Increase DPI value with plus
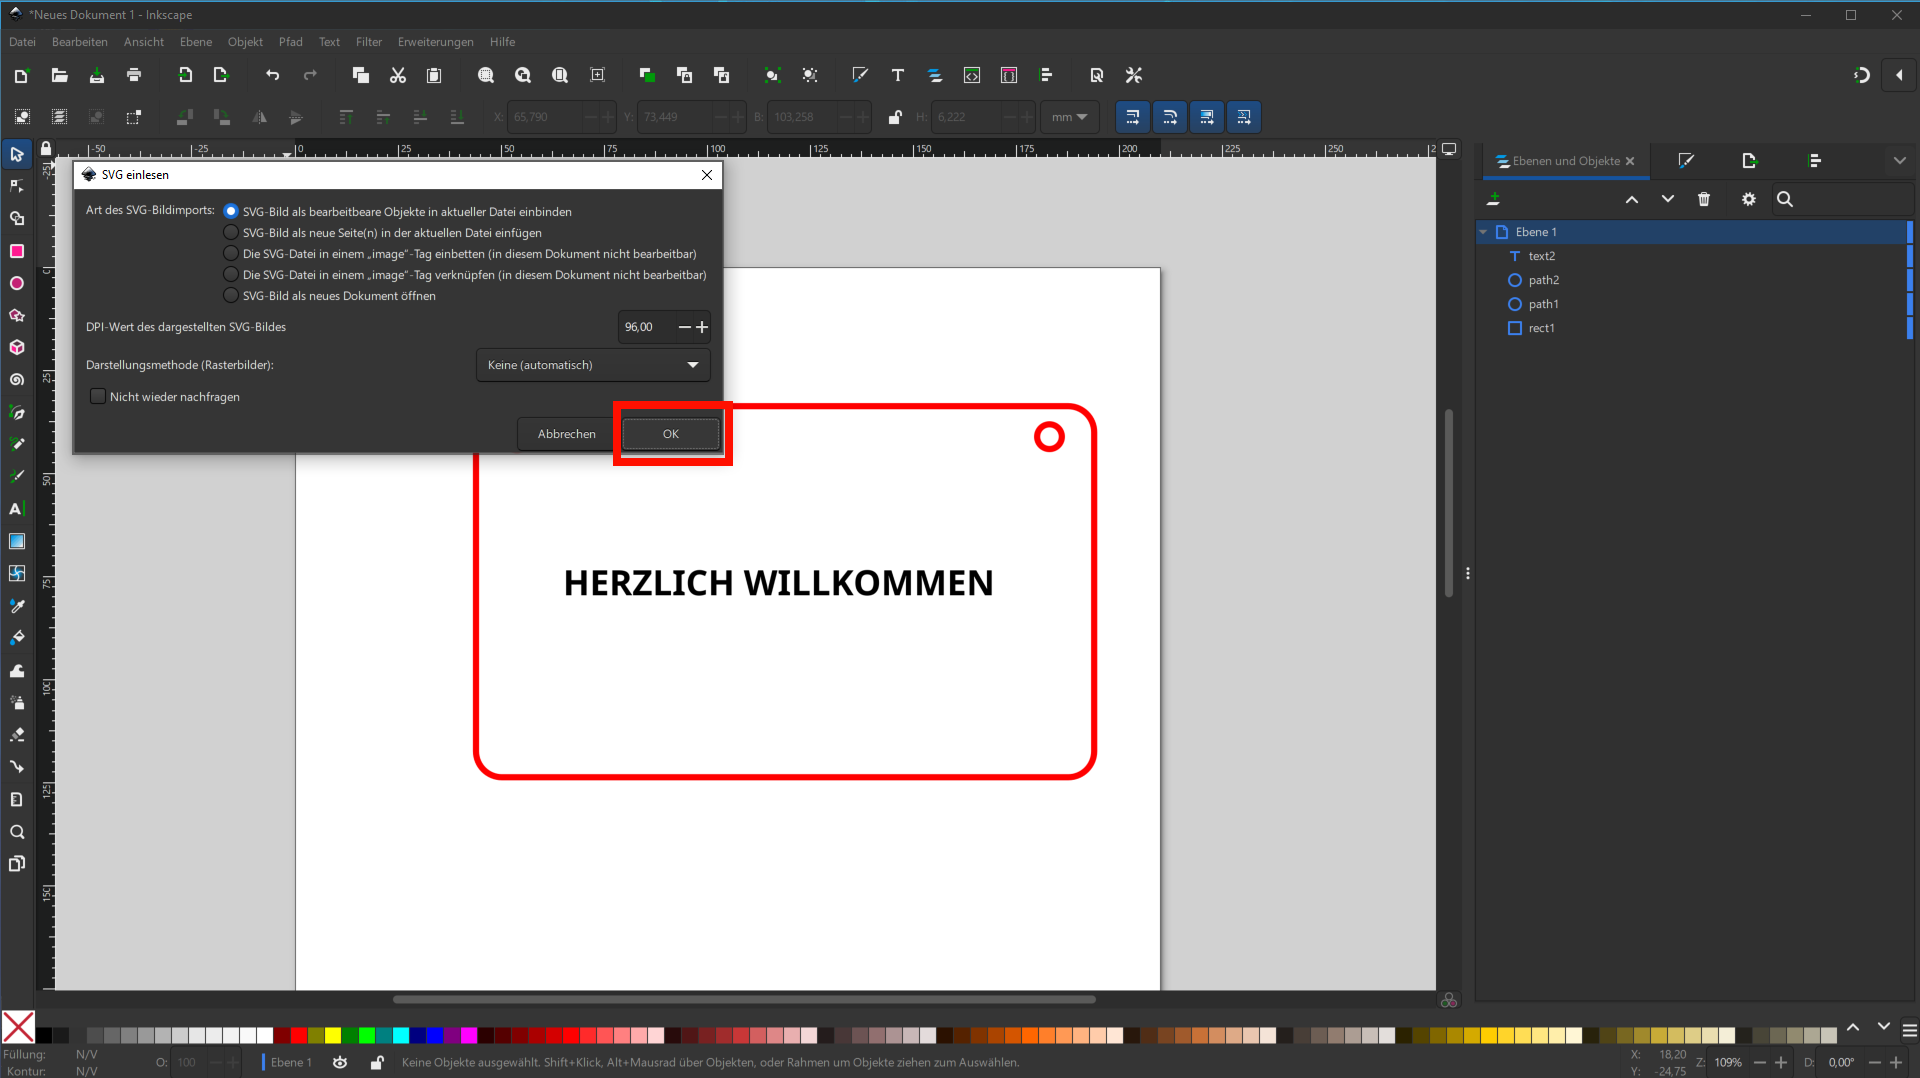The width and height of the screenshot is (1920, 1078). (x=702, y=327)
